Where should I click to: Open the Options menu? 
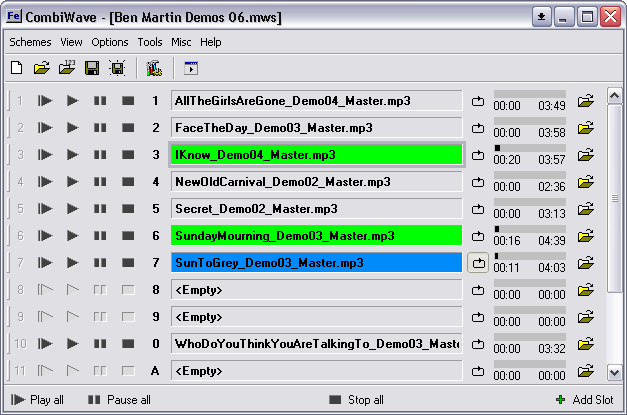[110, 42]
